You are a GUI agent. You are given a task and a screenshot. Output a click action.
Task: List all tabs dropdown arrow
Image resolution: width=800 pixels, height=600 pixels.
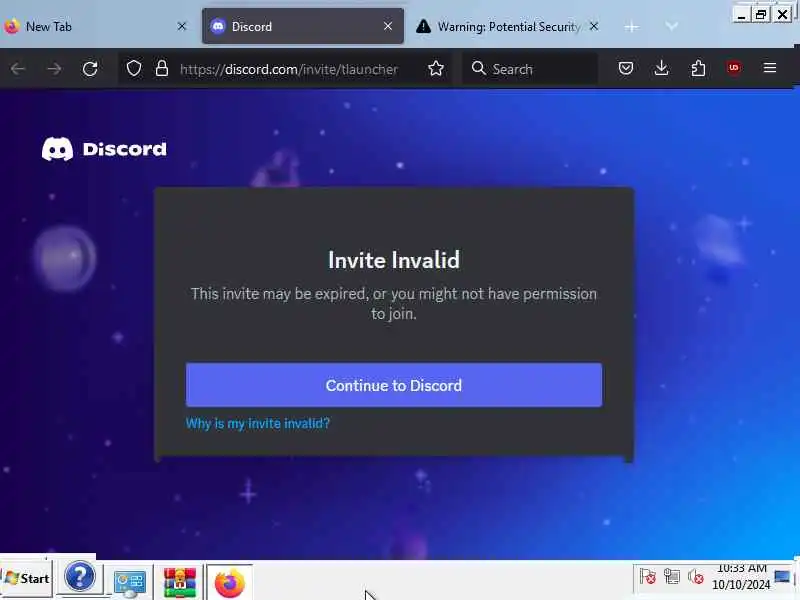672,26
